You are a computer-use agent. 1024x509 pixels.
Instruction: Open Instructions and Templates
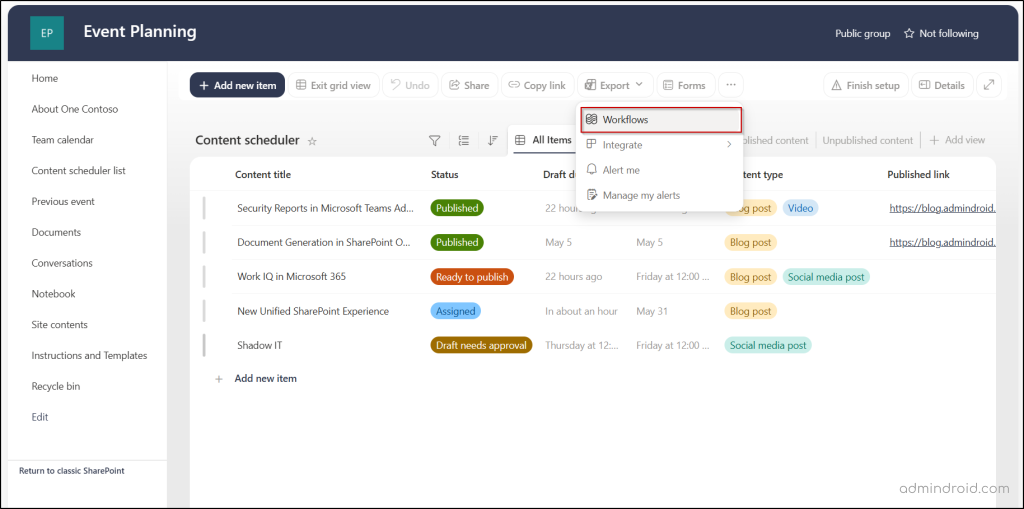click(89, 355)
